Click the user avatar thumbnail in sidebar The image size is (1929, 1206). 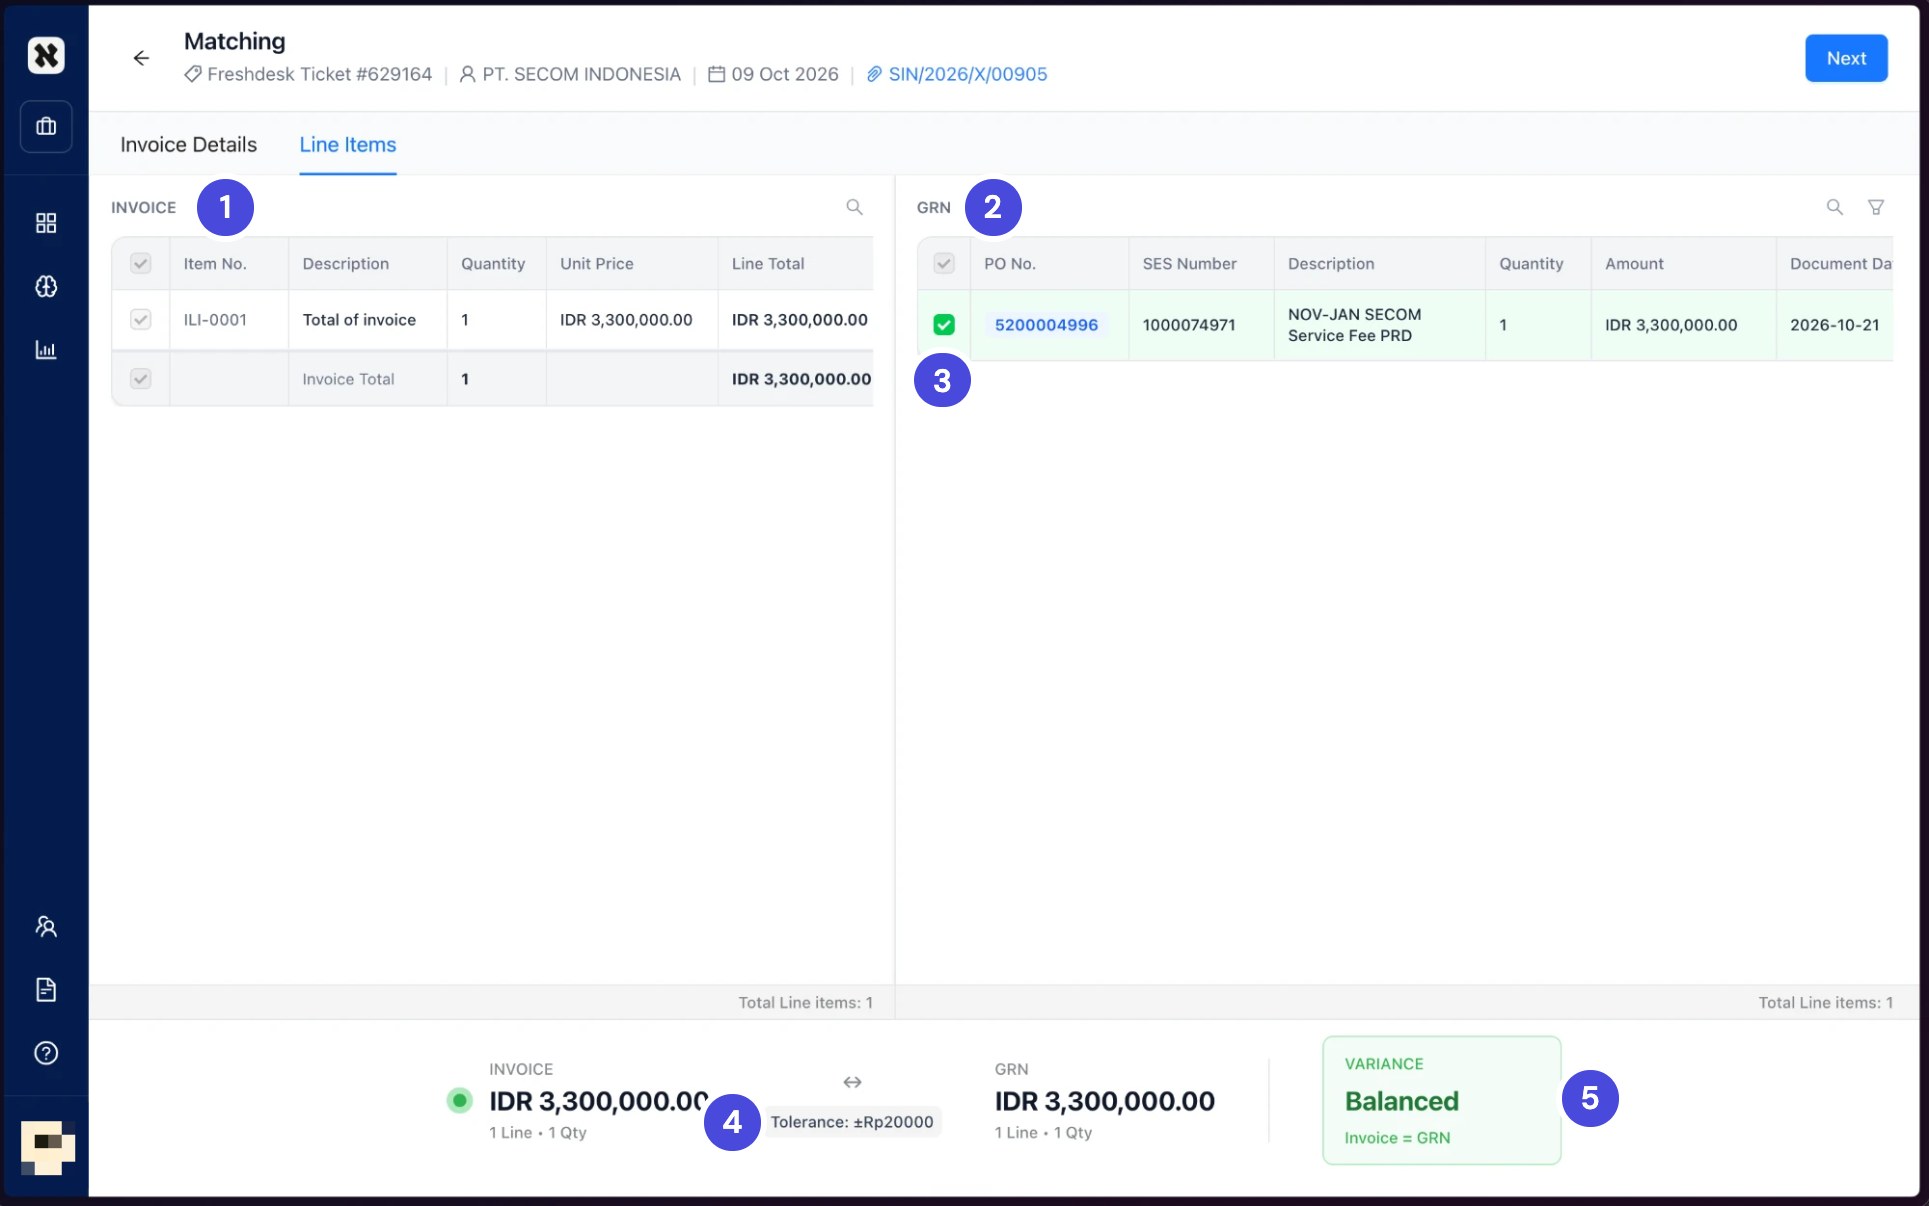[x=47, y=1147]
